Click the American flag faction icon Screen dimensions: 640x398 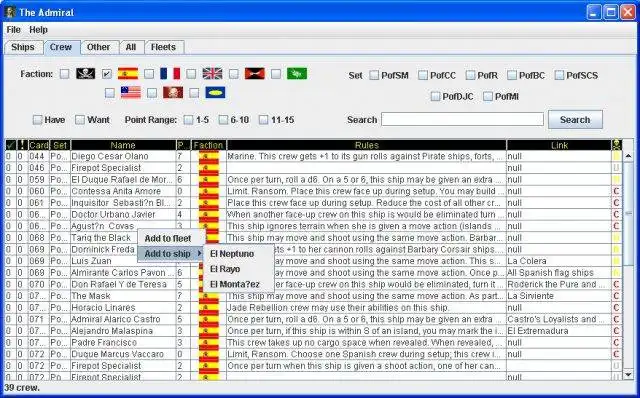click(131, 93)
